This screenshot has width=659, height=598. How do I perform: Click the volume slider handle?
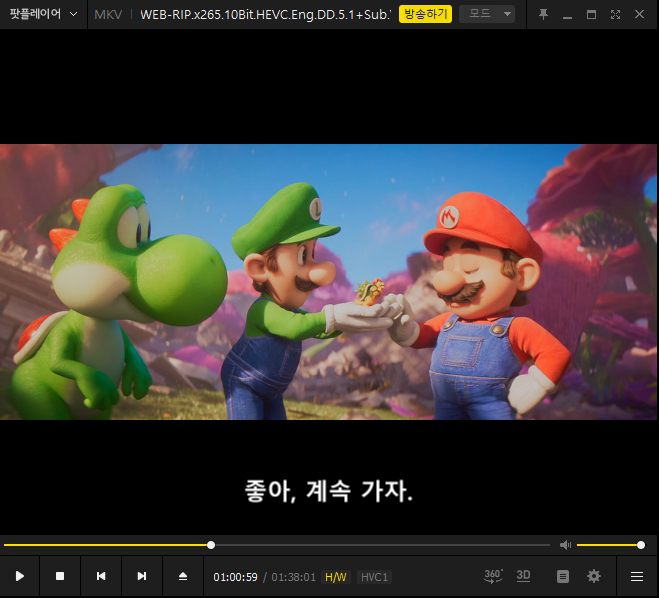[640, 545]
